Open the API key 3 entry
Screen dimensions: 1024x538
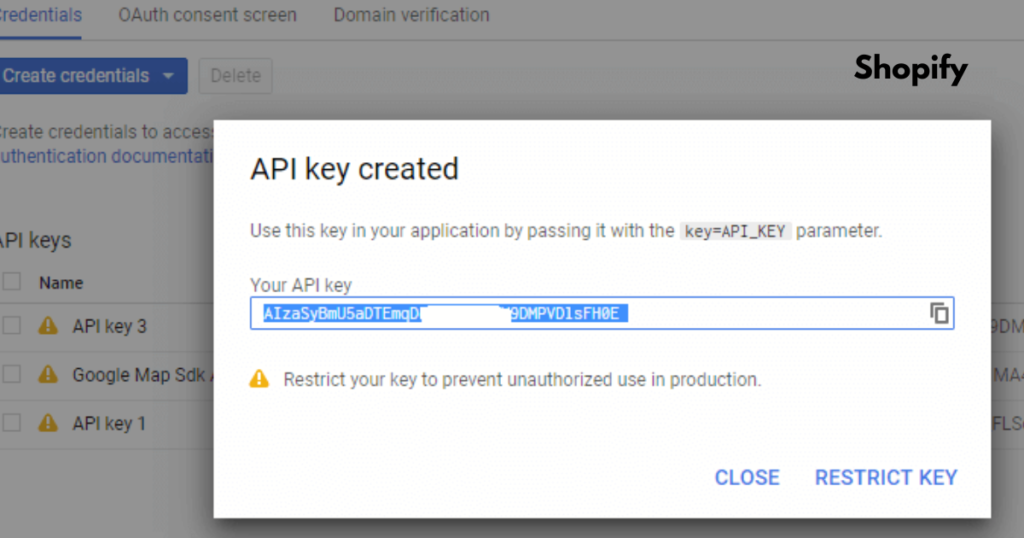[109, 326]
